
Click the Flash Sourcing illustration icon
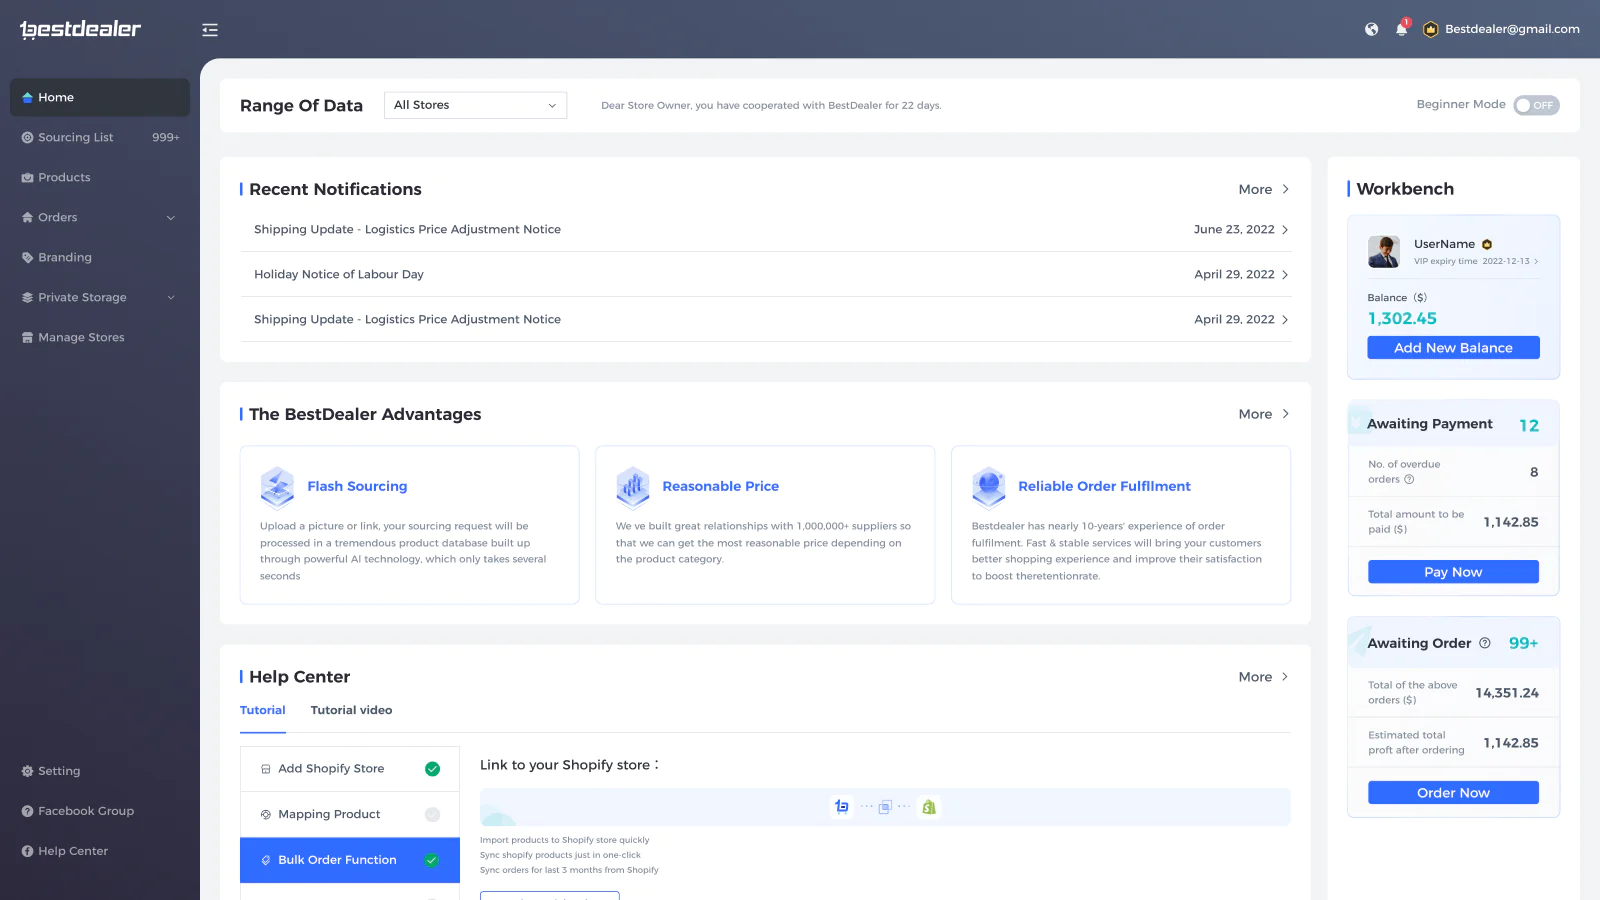[x=277, y=487]
